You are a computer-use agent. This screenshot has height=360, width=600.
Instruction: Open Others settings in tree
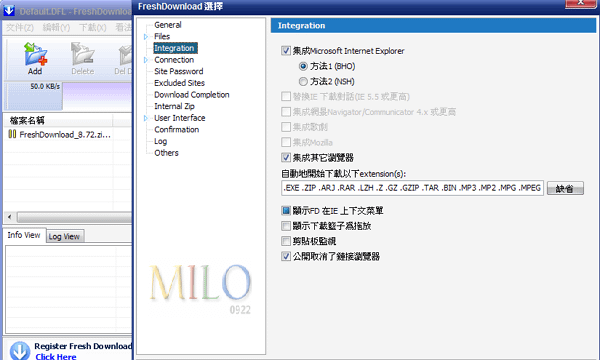click(166, 153)
